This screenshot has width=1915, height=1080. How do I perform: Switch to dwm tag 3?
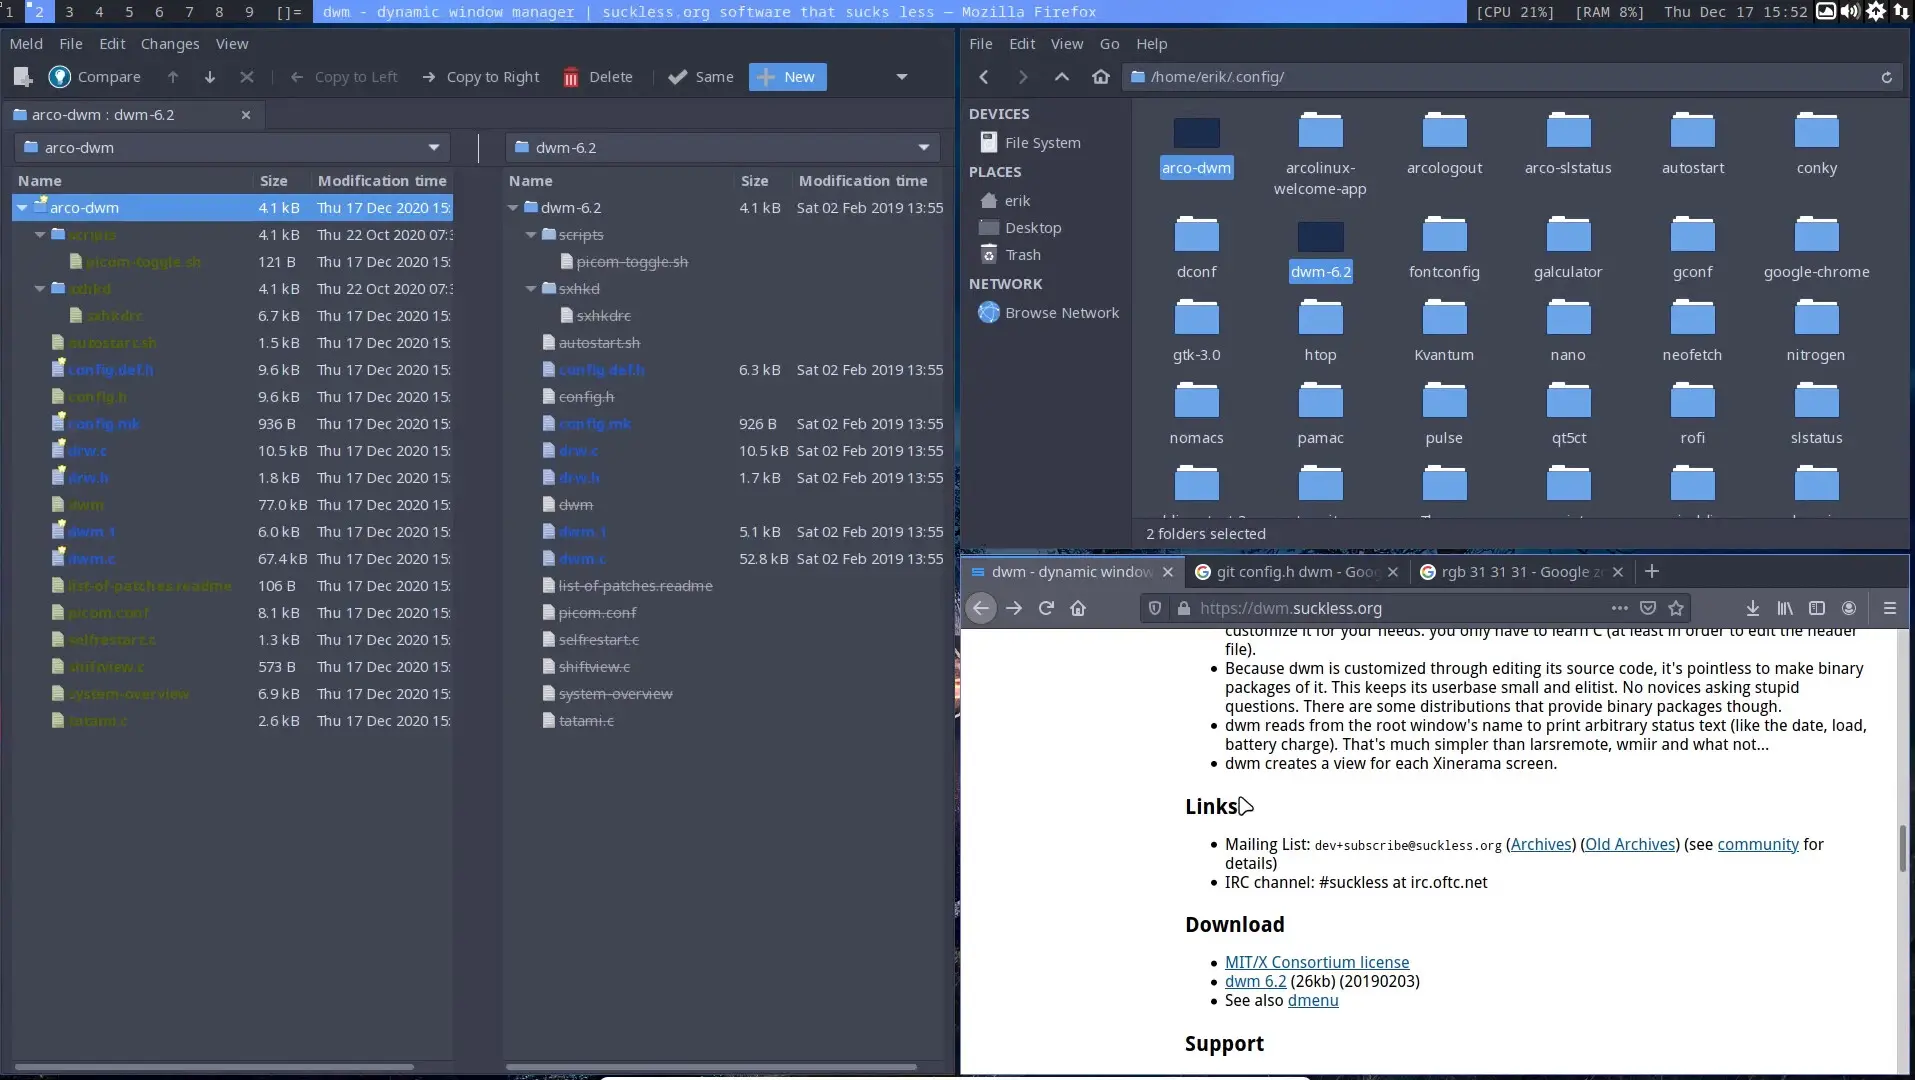pyautogui.click(x=69, y=12)
